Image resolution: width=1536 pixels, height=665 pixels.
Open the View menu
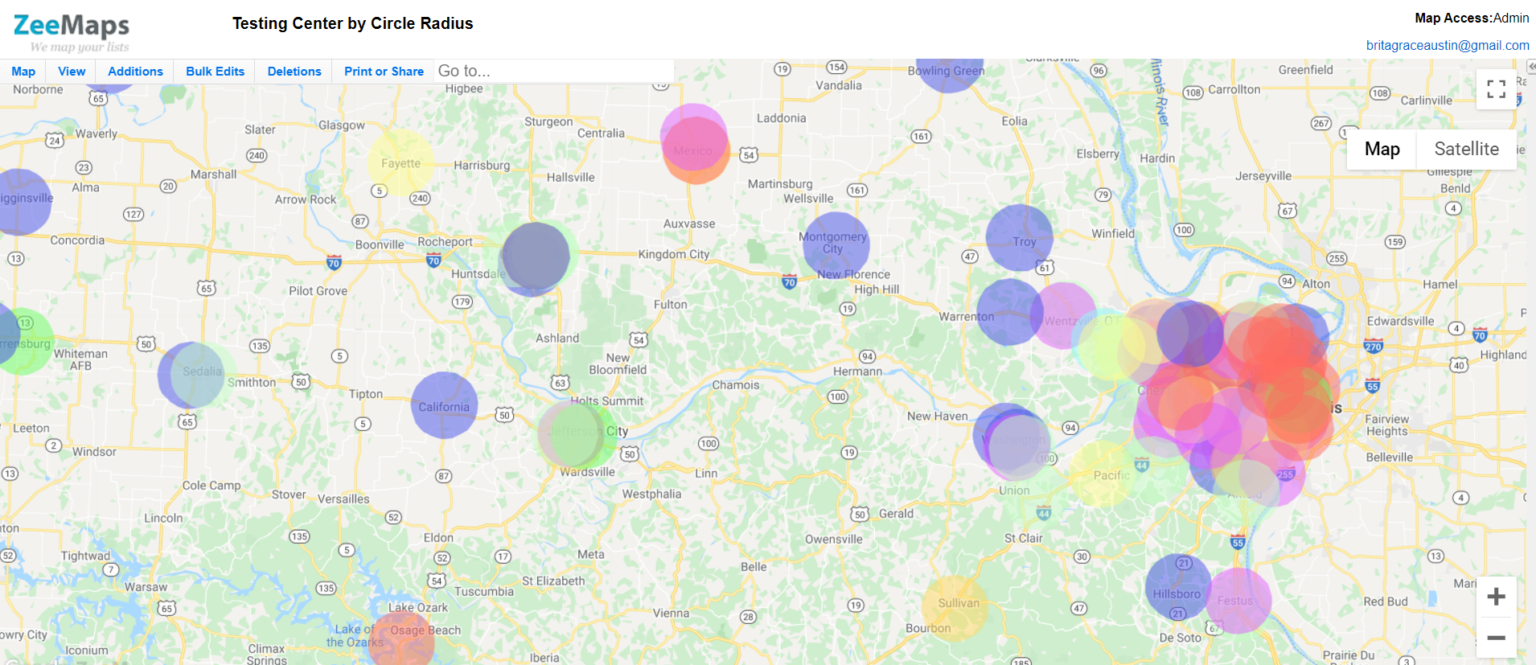(x=70, y=71)
